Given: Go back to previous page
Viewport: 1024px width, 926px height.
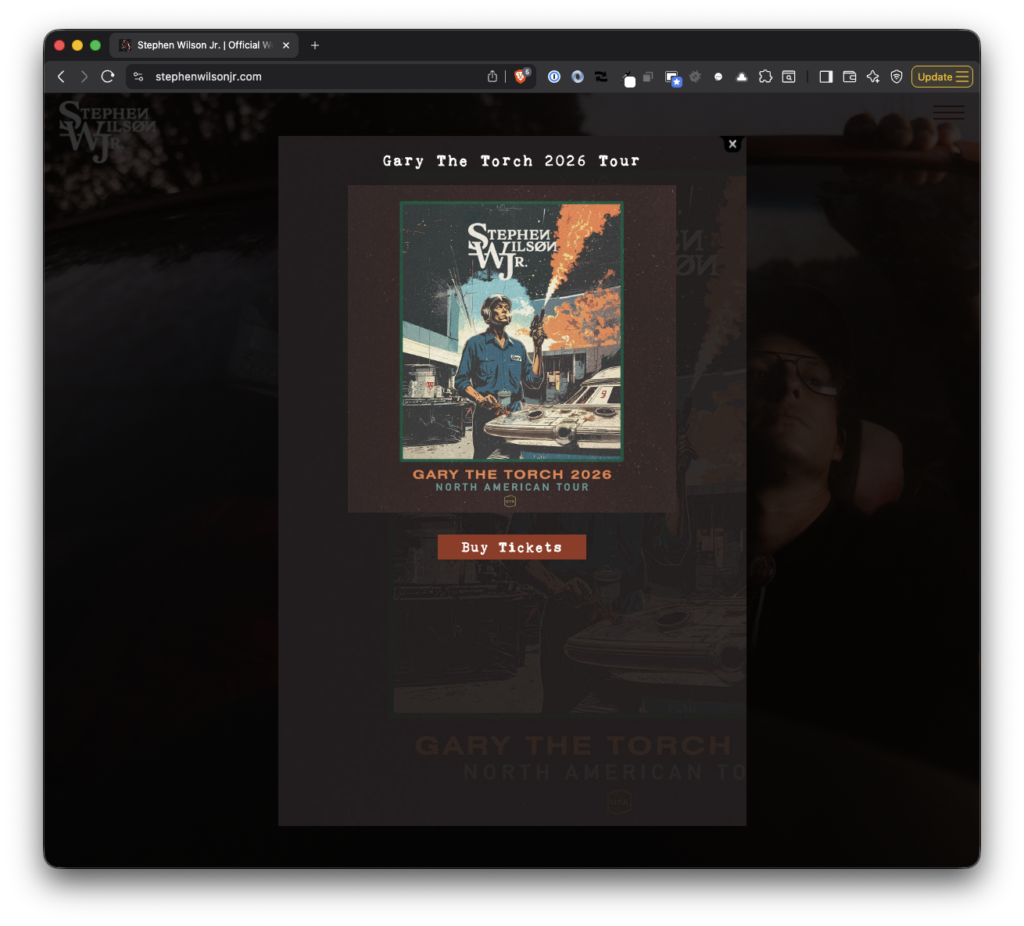Looking at the screenshot, I should 61,77.
